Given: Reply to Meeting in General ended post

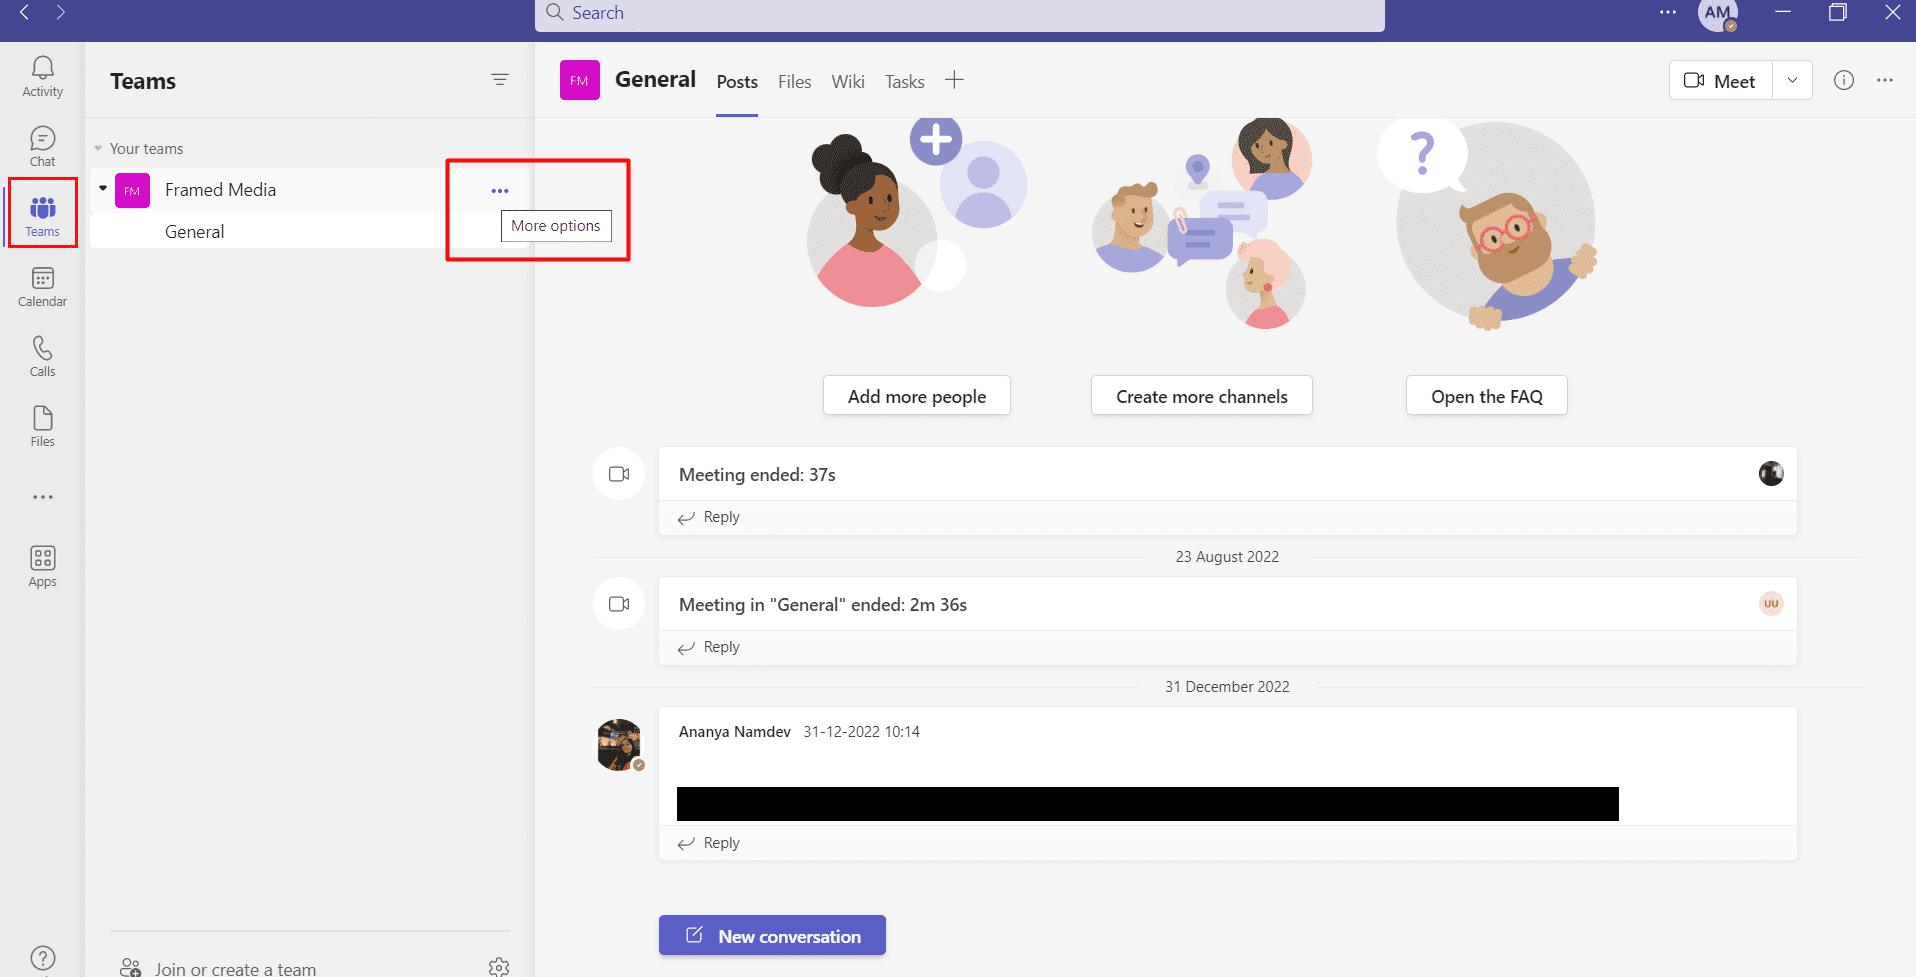Looking at the screenshot, I should (709, 647).
